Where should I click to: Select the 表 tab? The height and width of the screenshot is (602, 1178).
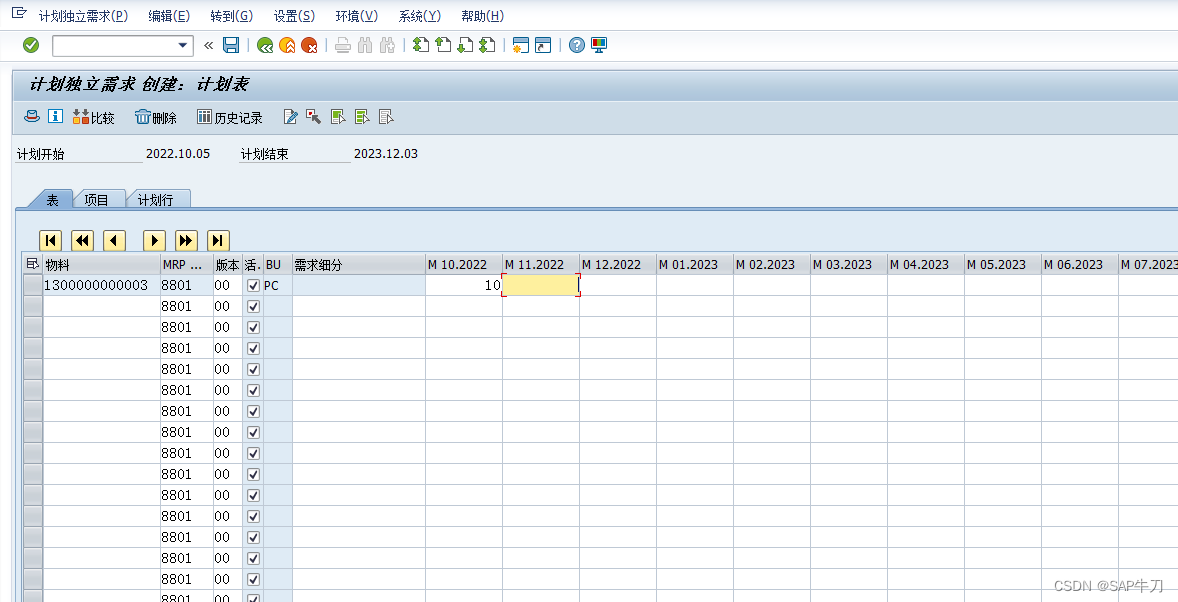52,200
